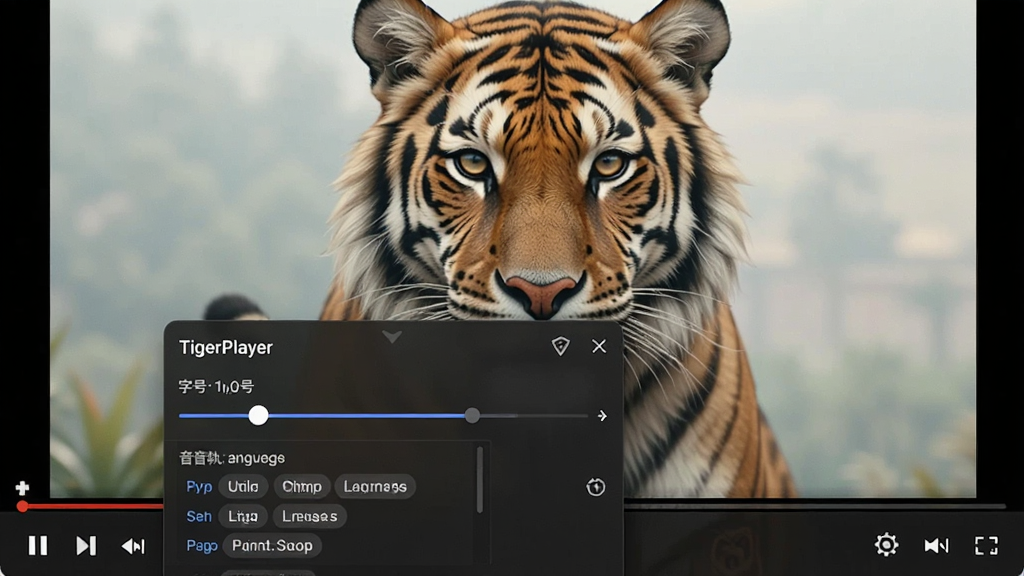Click the reset clock icon in panel
This screenshot has height=576, width=1024.
596,487
